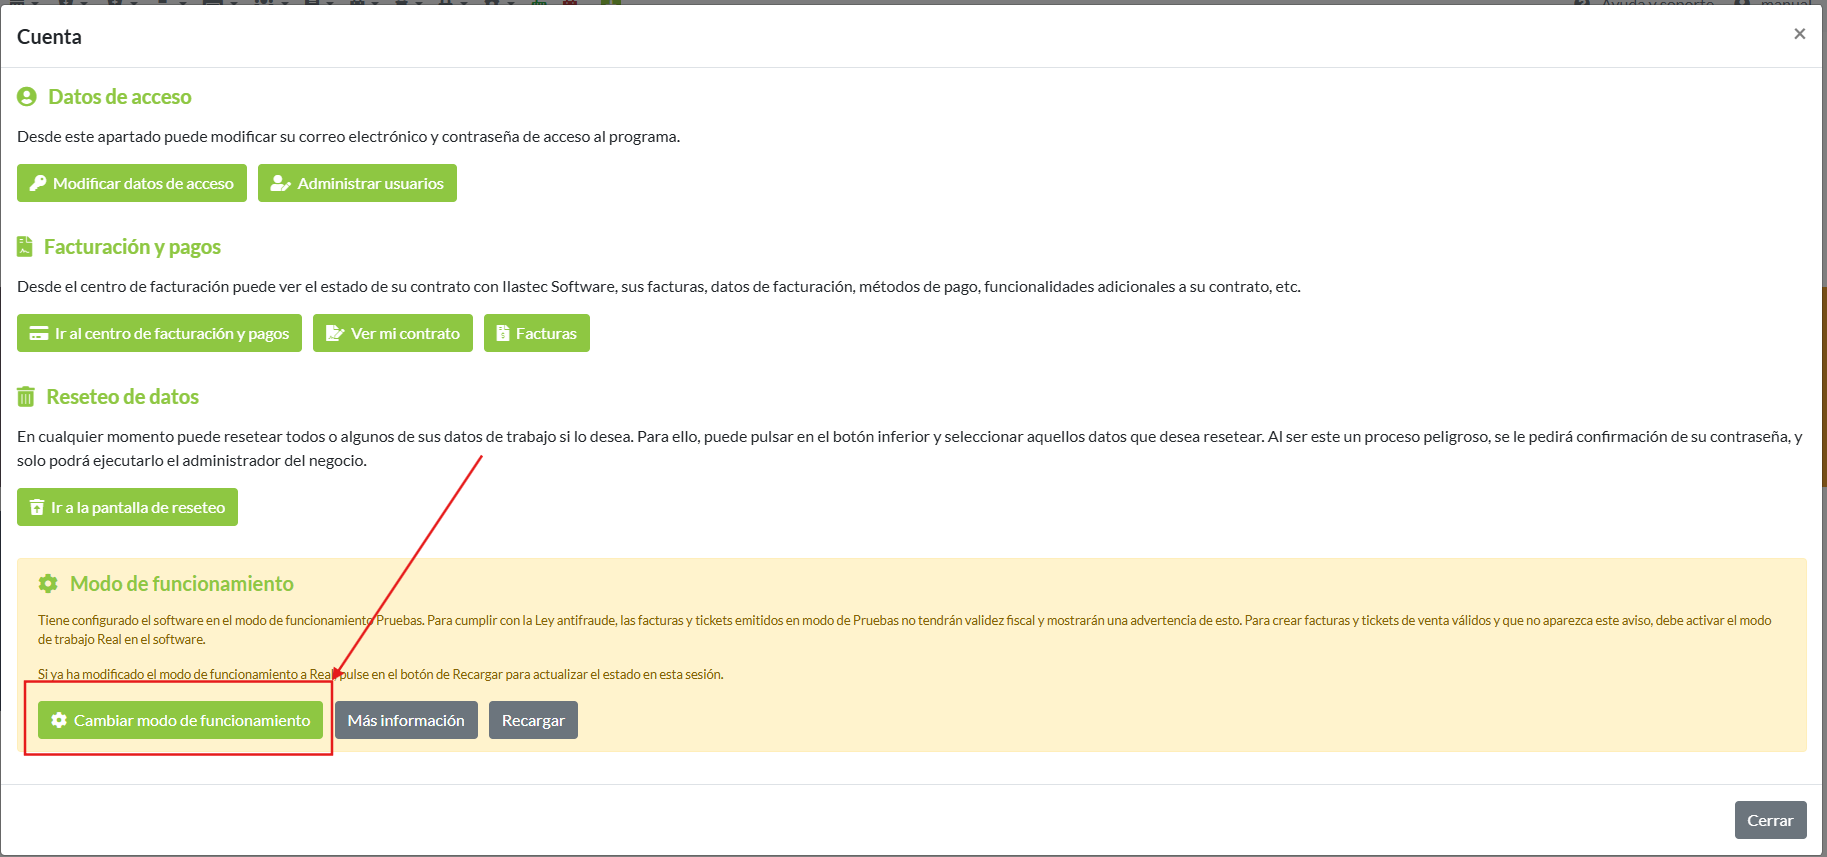Viewport: 1827px width, 857px height.
Task: Open the Facturas button
Action: coord(537,333)
